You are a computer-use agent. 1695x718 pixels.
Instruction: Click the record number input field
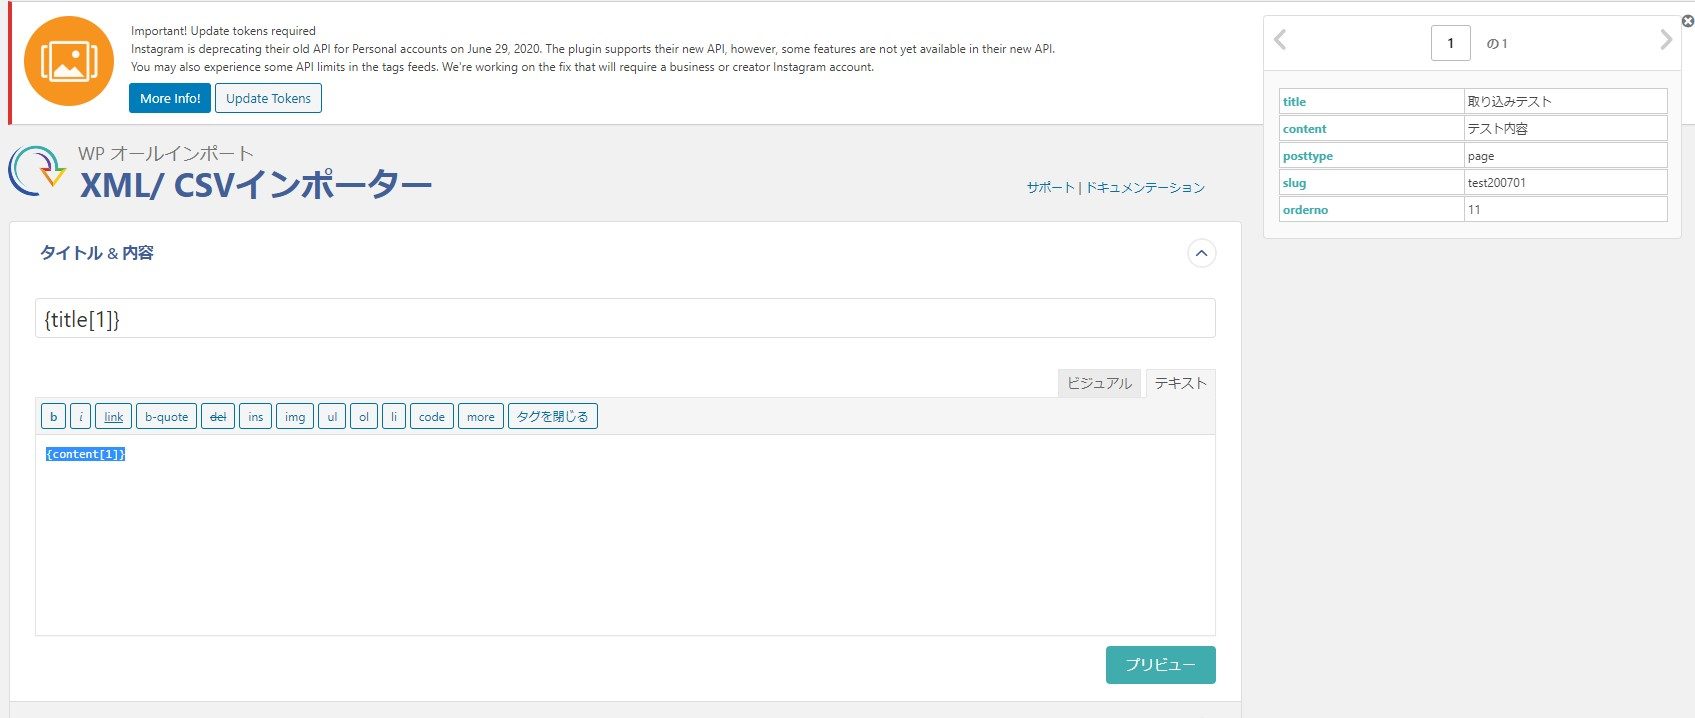[x=1451, y=43]
